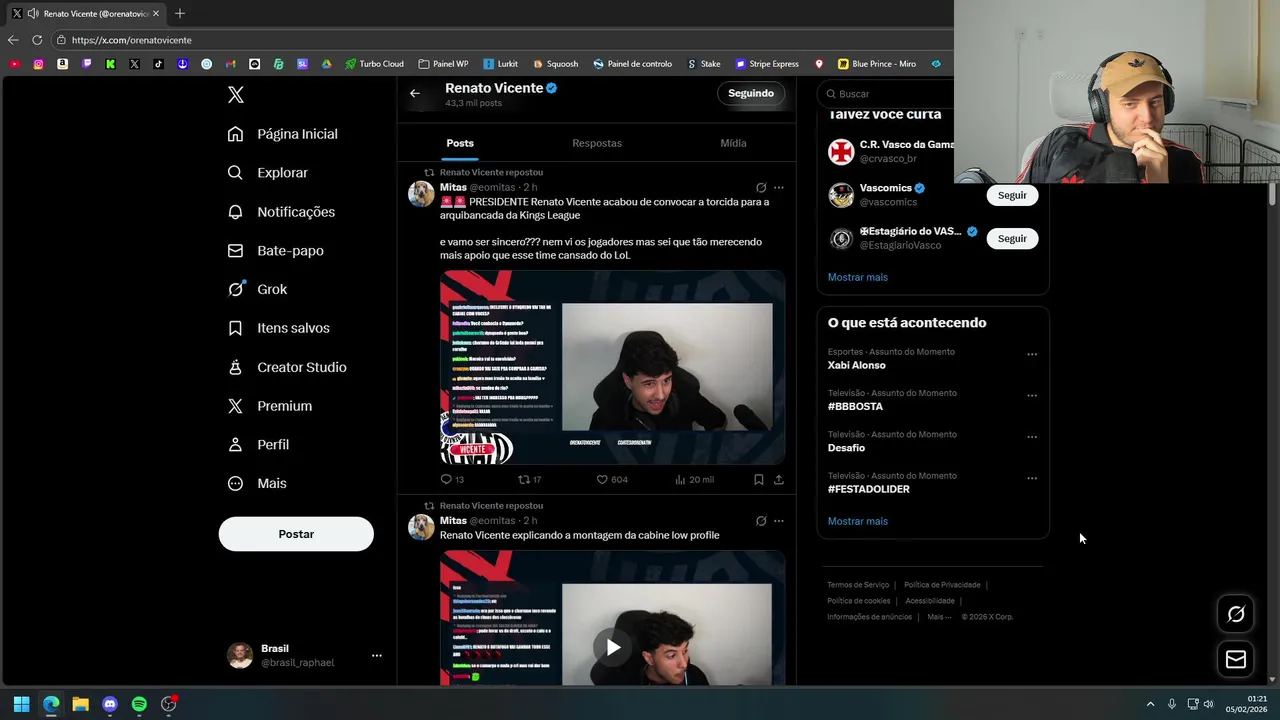1280x720 pixels.
Task: Click the Seguindo button
Action: pos(751,93)
